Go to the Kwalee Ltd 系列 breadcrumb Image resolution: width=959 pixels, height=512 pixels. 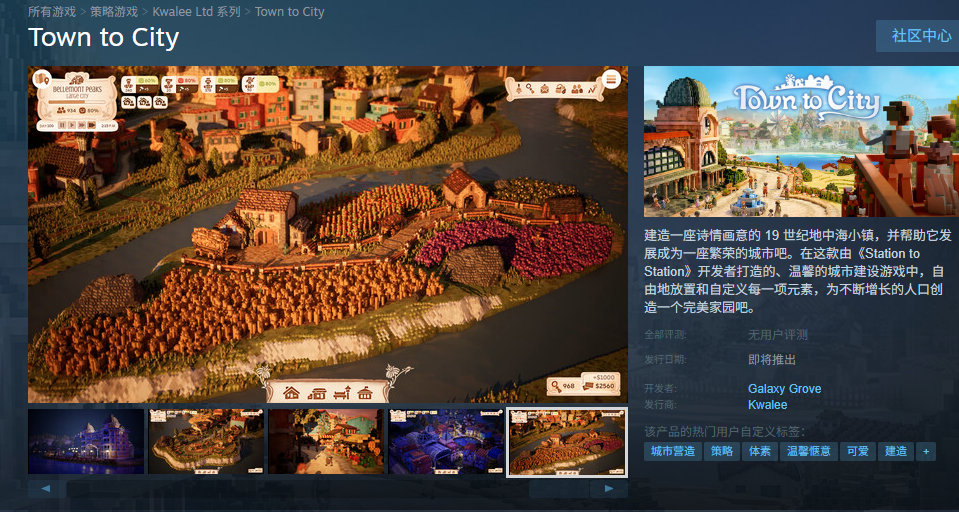point(196,12)
